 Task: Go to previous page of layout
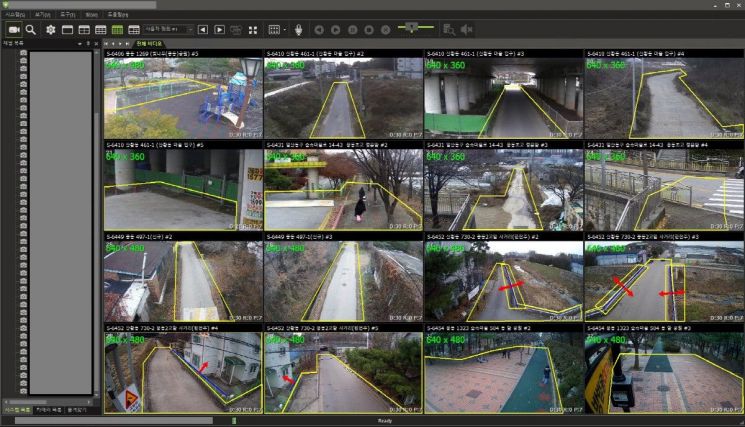[x=204, y=30]
